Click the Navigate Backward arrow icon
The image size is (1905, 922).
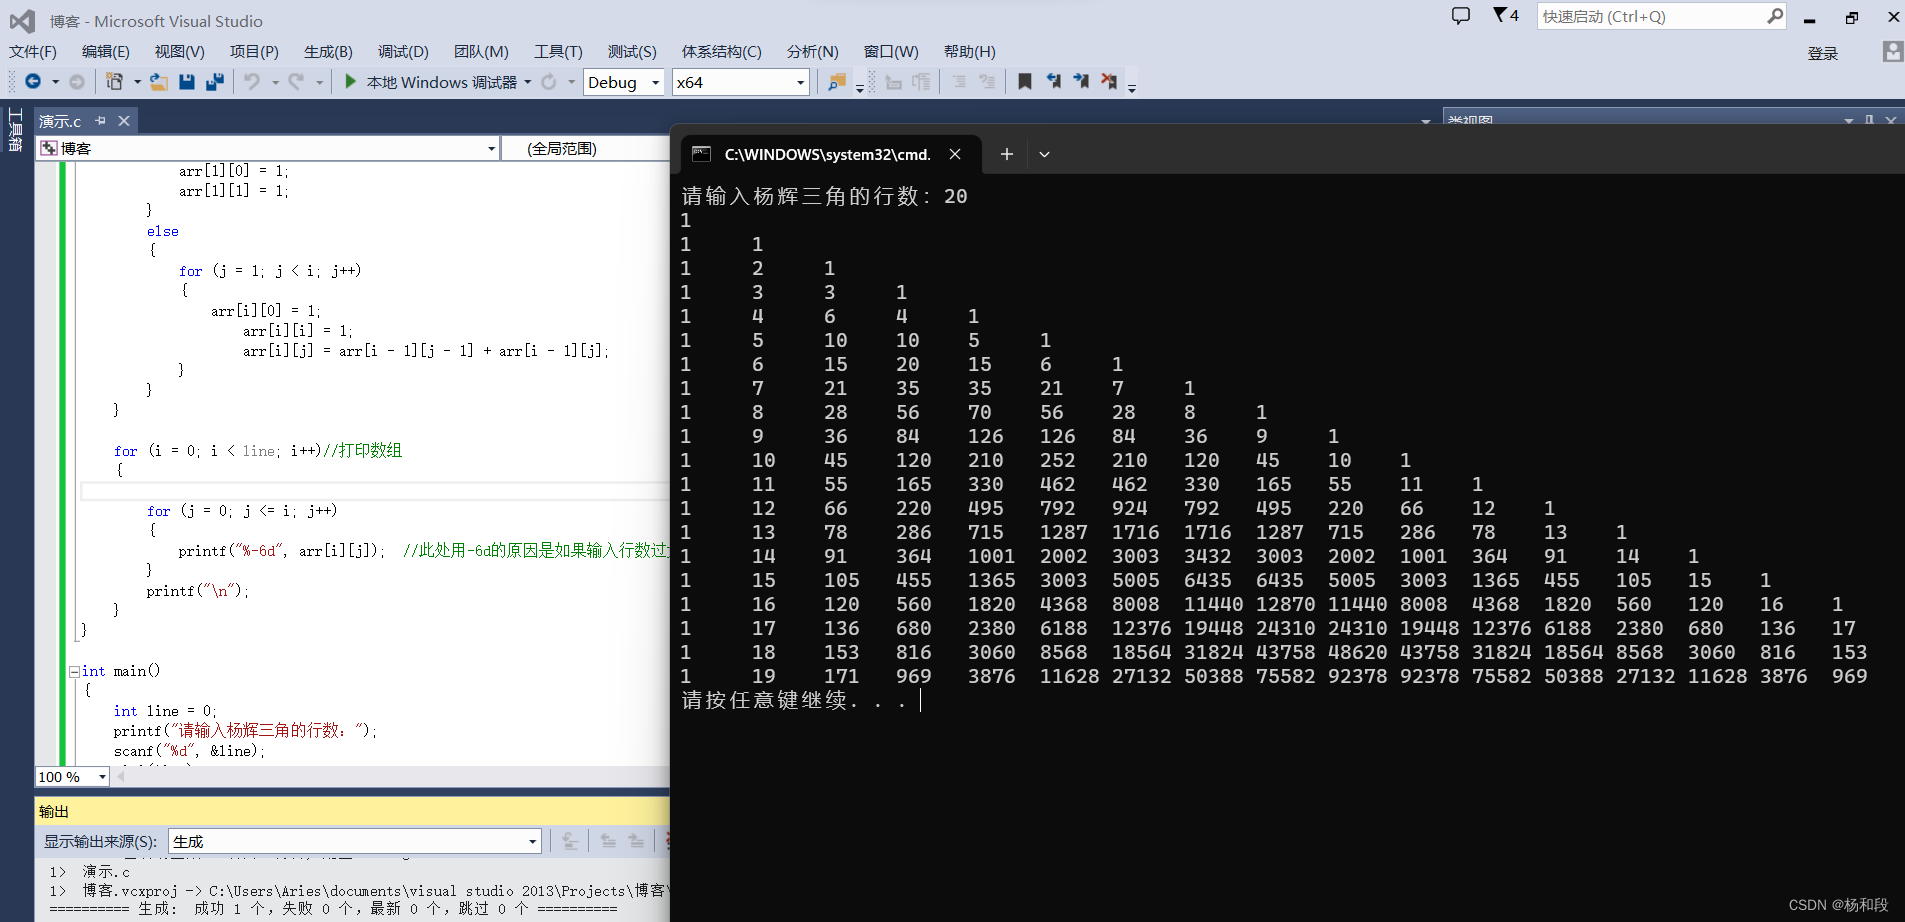pos(33,82)
